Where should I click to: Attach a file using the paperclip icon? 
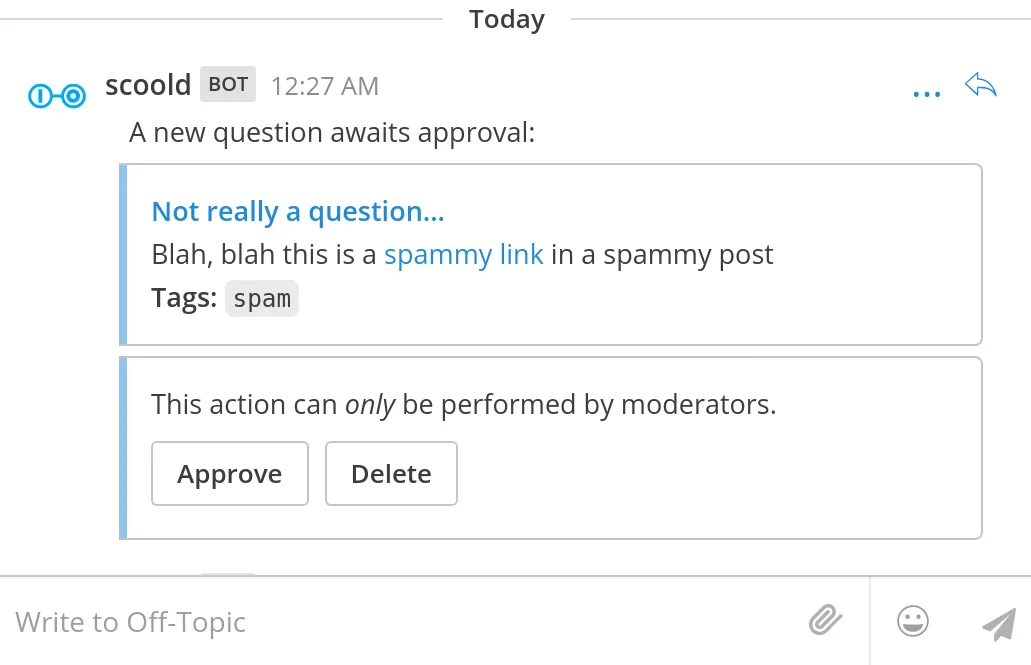click(824, 621)
